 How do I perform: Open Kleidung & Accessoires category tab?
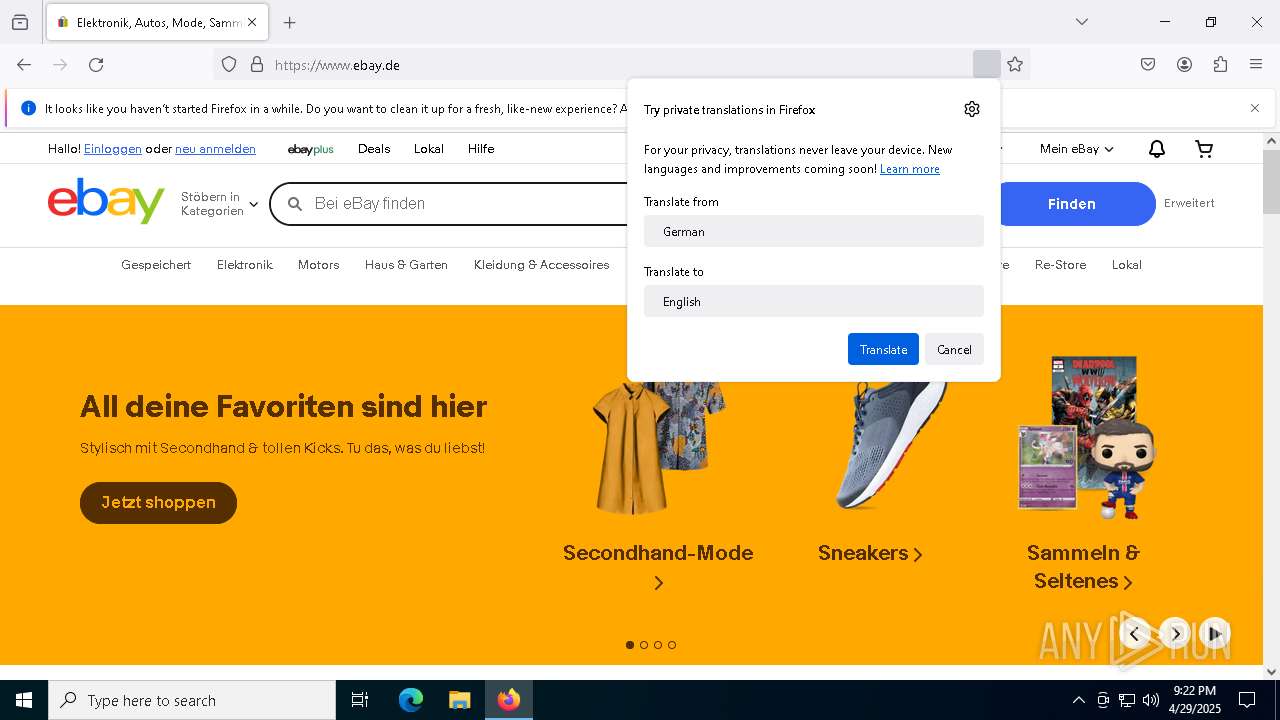pyautogui.click(x=541, y=265)
